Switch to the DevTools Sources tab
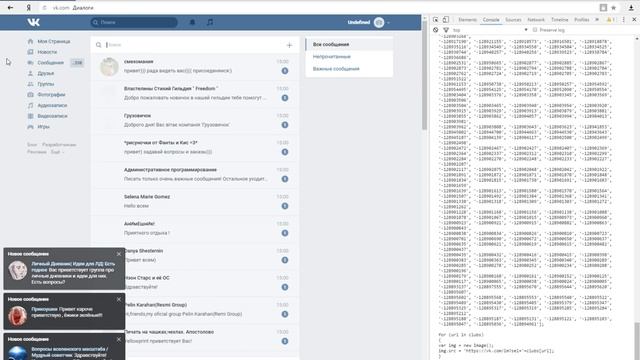Image resolution: width=640 pixels, height=360 pixels. pos(513,20)
